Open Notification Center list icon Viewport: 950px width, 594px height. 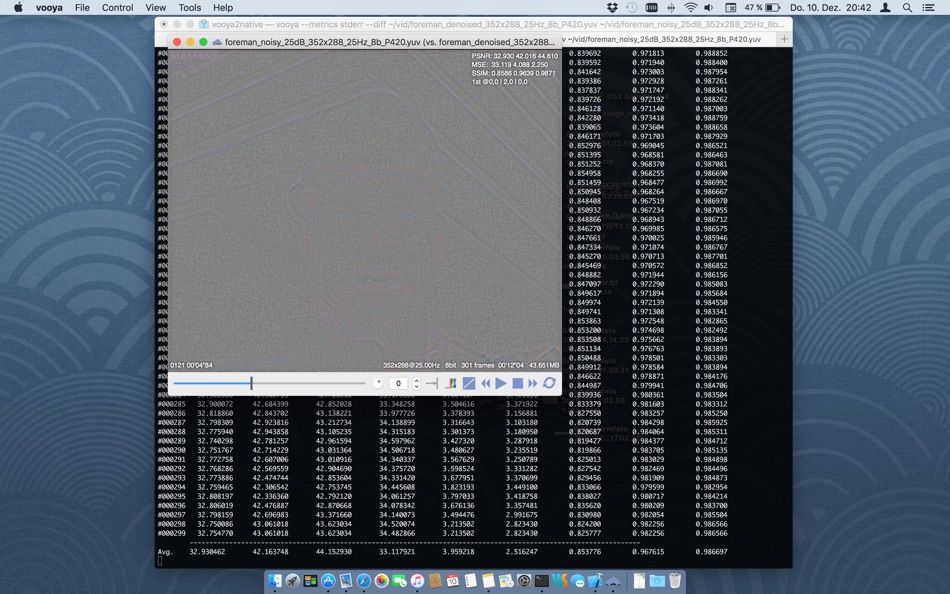point(928,7)
